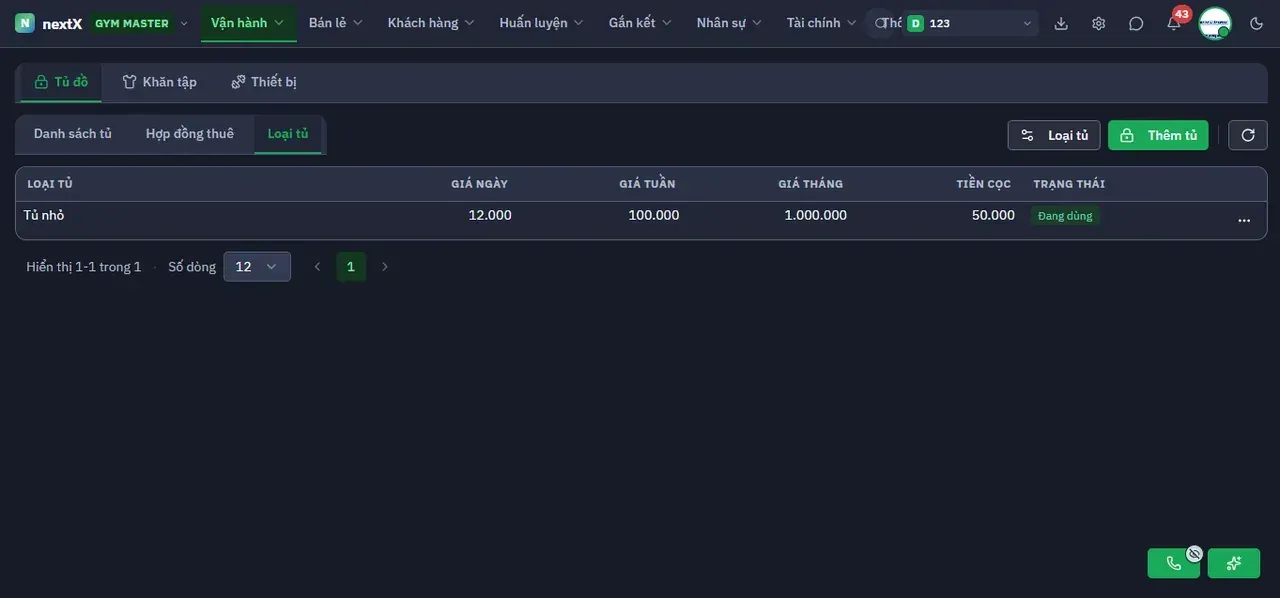Open the Số dòng rows-per-page dropdown
Screen dimensions: 1280x598
click(257, 267)
